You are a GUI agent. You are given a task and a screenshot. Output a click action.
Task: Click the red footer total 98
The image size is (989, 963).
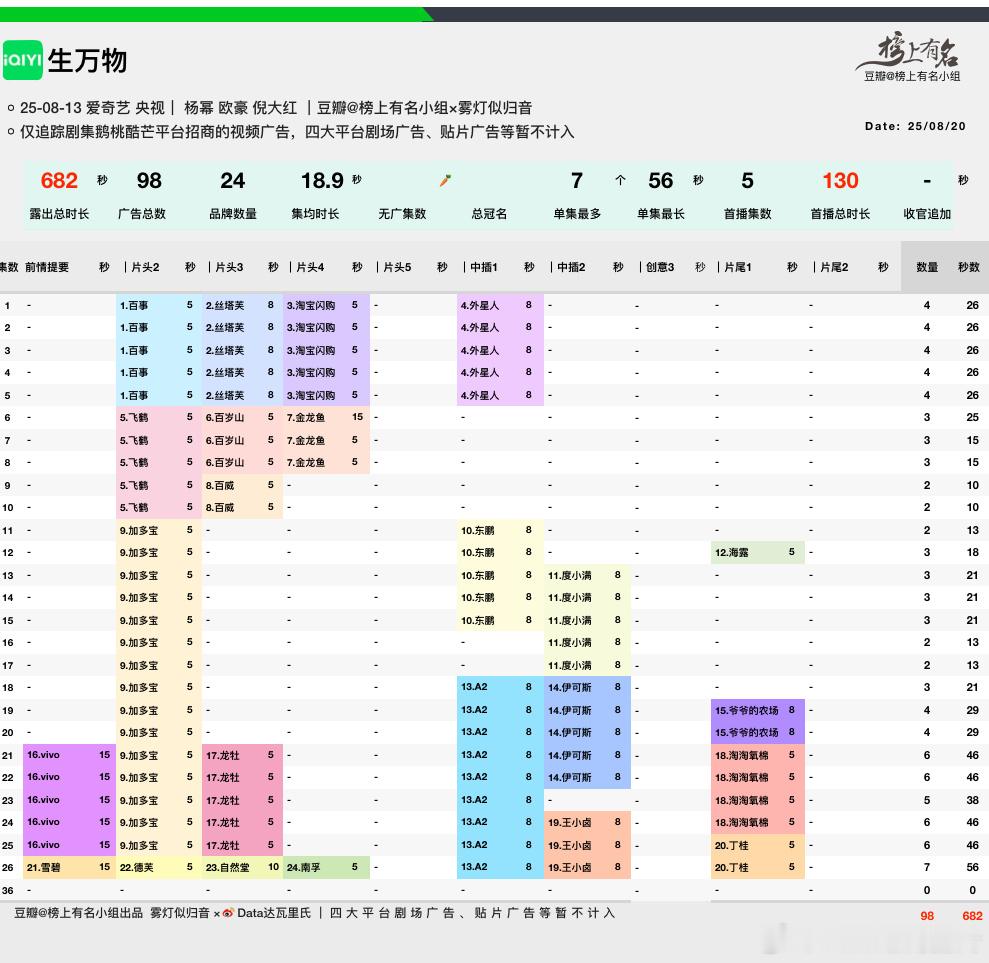click(927, 916)
